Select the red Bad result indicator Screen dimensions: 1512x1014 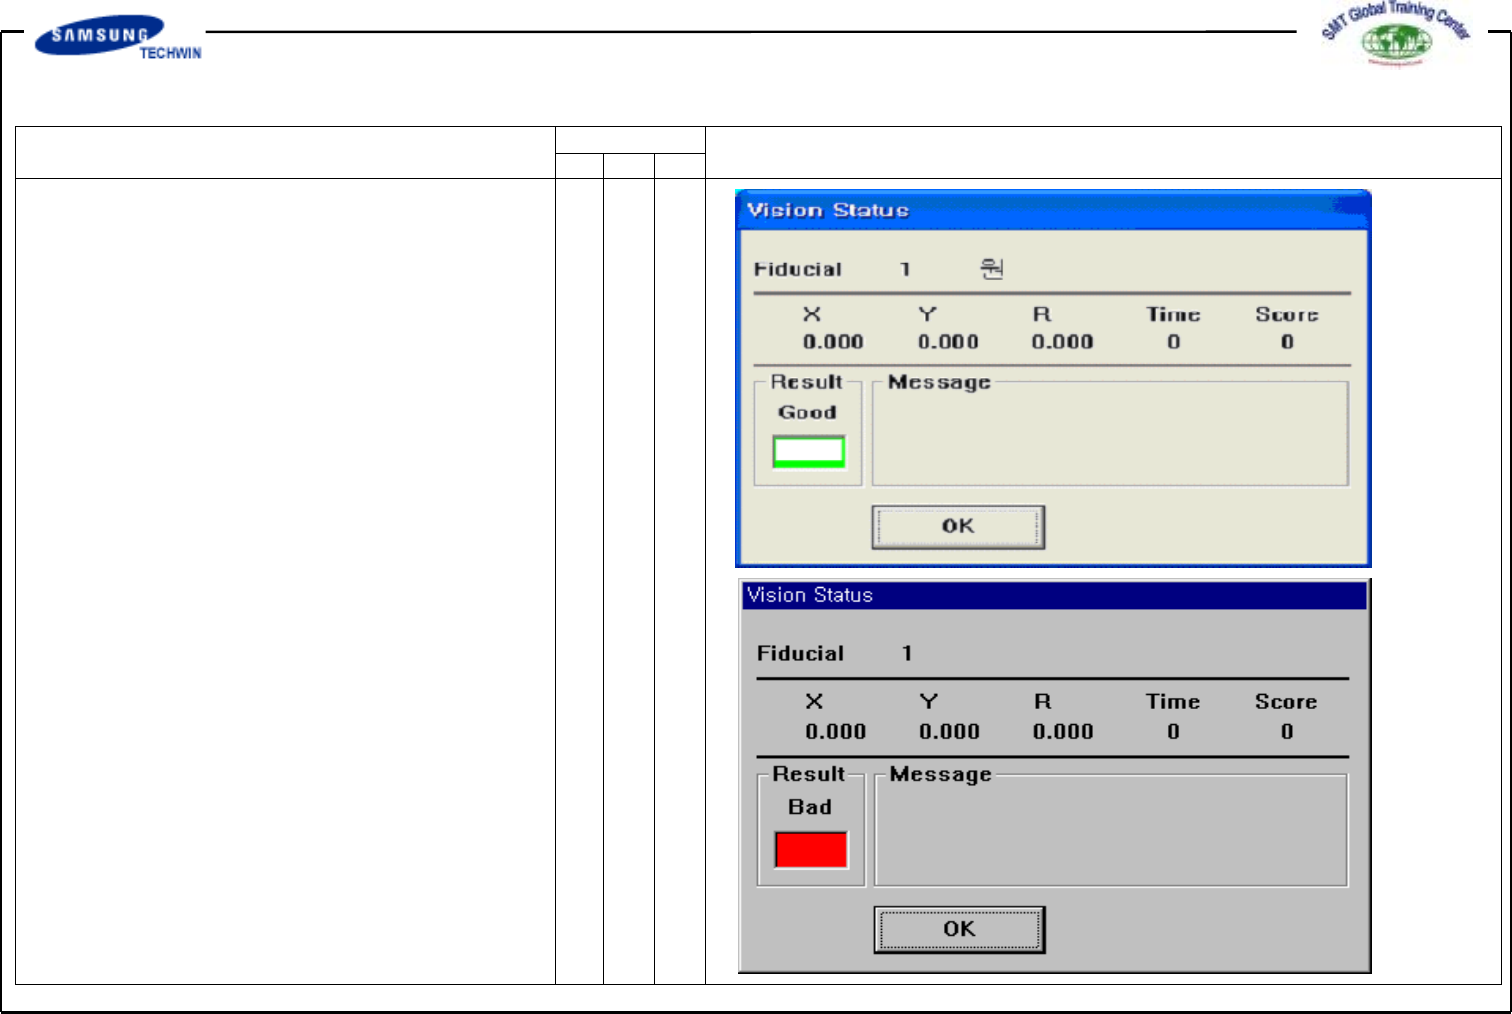(x=811, y=850)
